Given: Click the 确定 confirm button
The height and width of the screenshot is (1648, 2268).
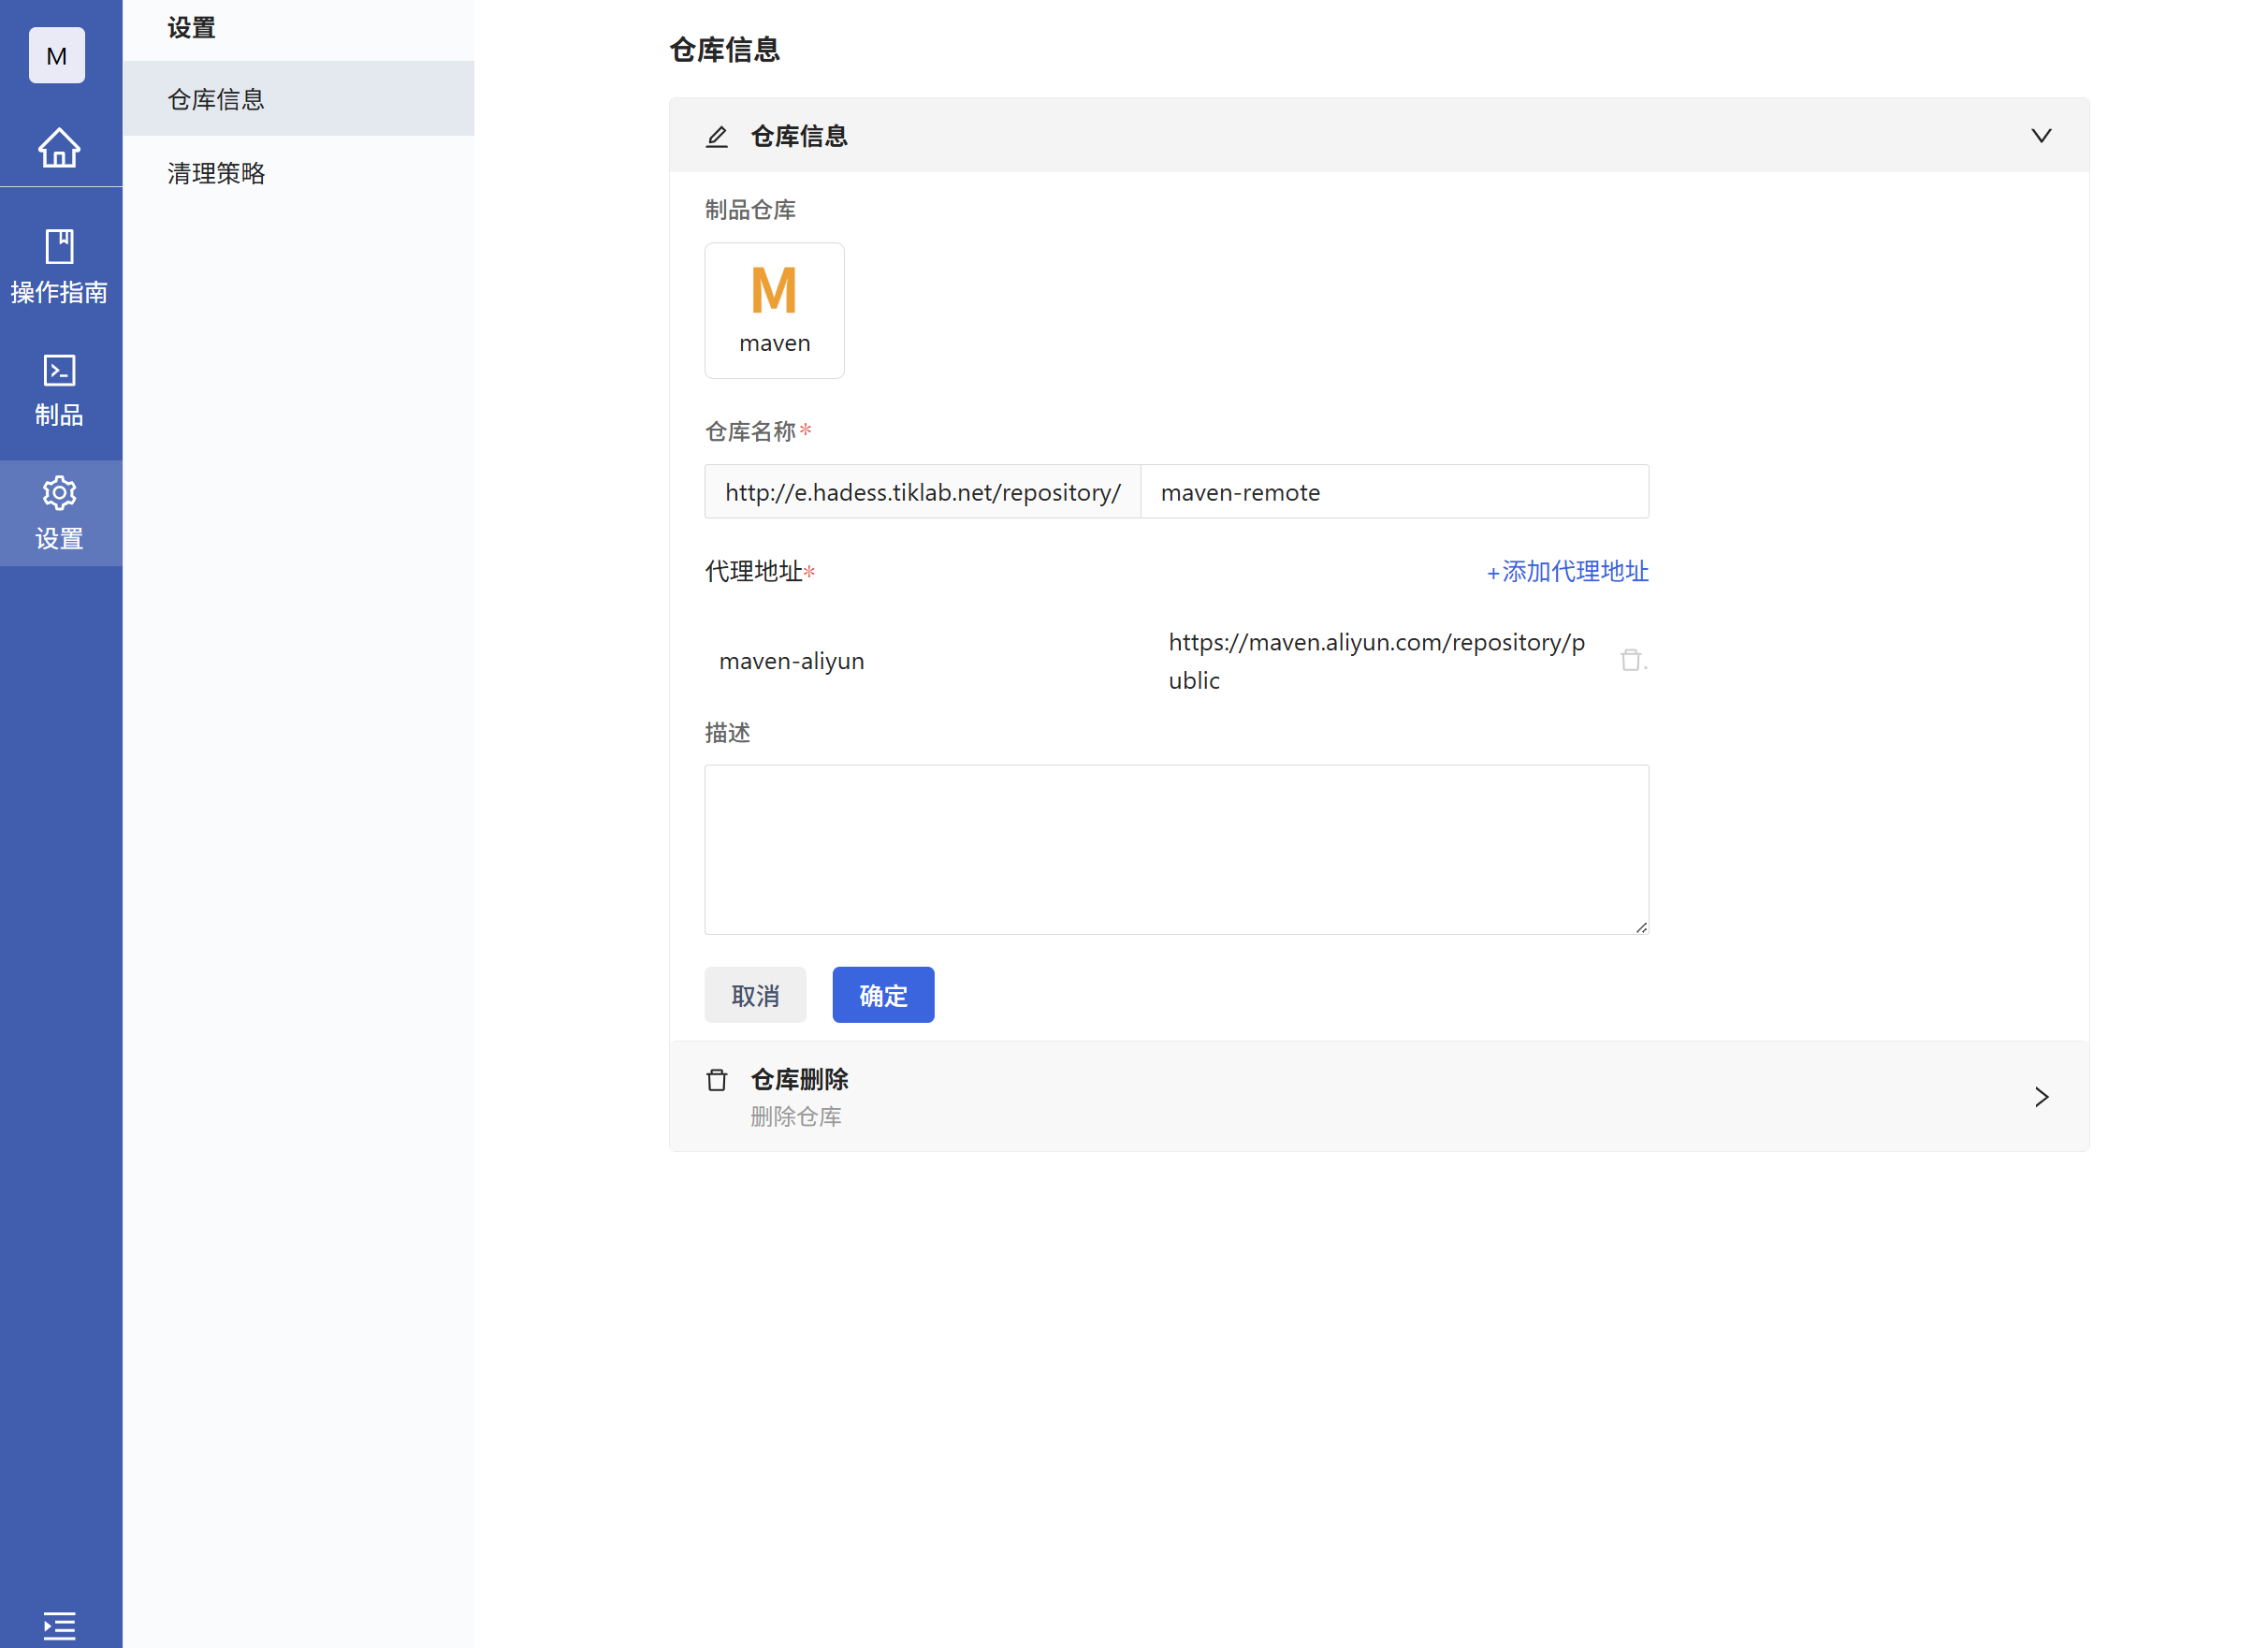Looking at the screenshot, I should 883,995.
